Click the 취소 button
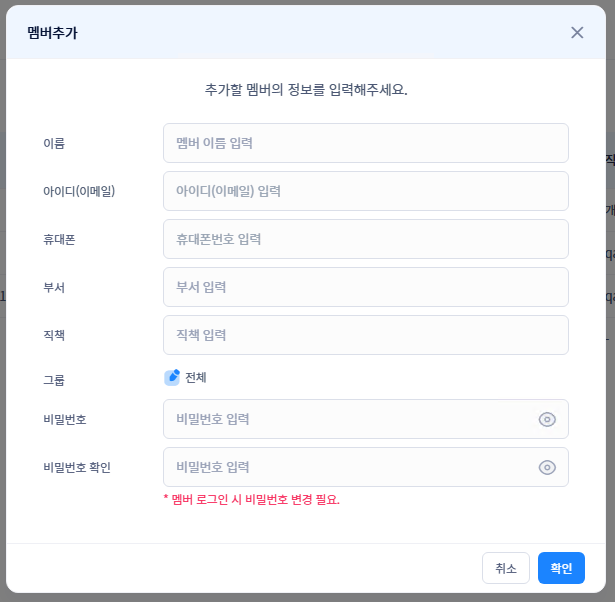The width and height of the screenshot is (615, 602). (x=506, y=568)
